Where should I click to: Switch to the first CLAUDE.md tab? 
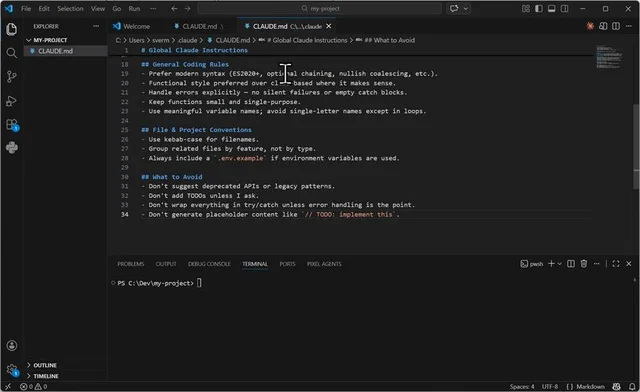coord(200,26)
